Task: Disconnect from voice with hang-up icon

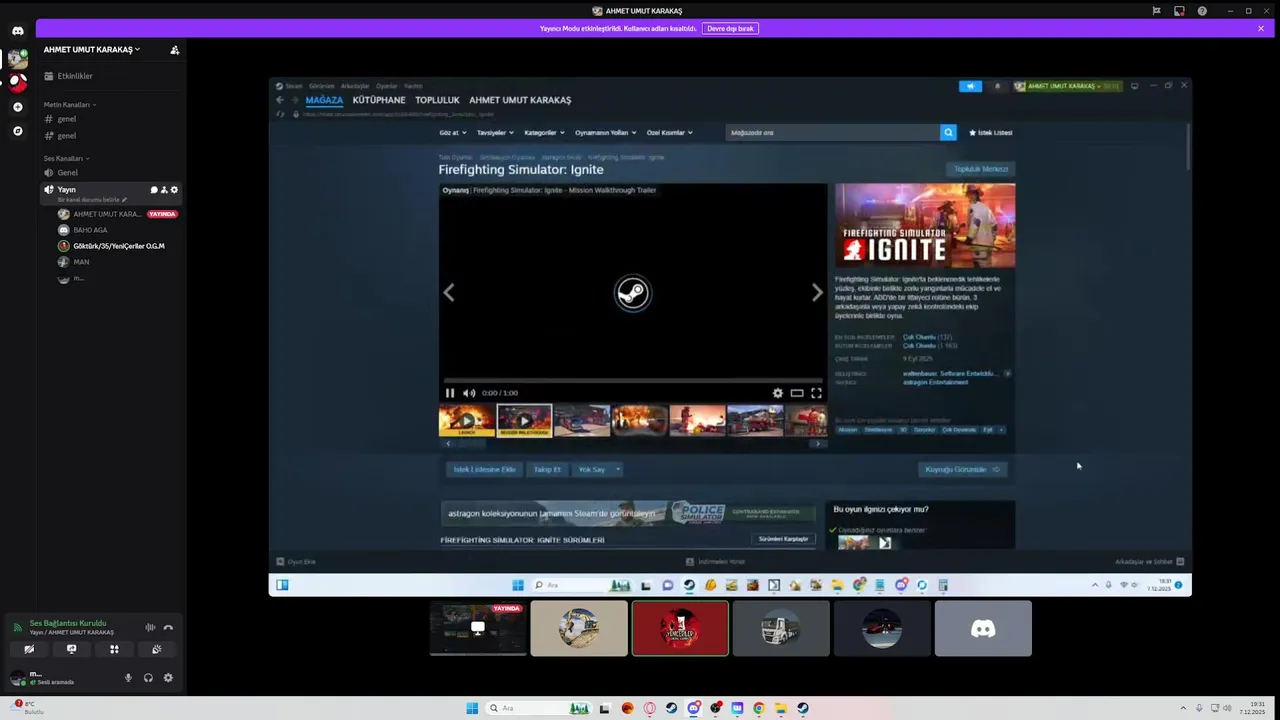Action: point(168,628)
